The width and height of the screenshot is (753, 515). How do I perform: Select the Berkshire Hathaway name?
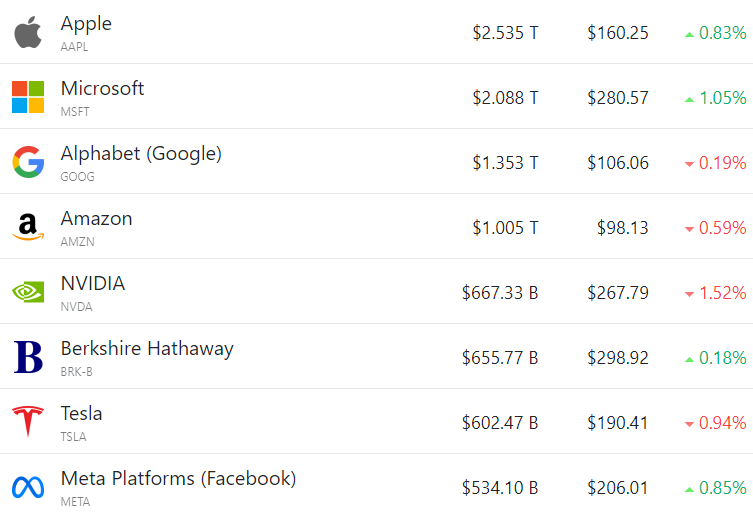[147, 348]
